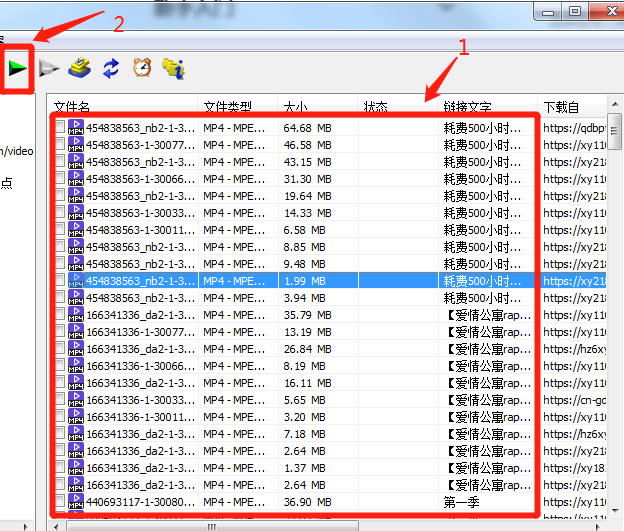Viewport: 624px width, 531px height.
Task: Click the gray Resume play icon in toolbar
Action: click(49, 68)
